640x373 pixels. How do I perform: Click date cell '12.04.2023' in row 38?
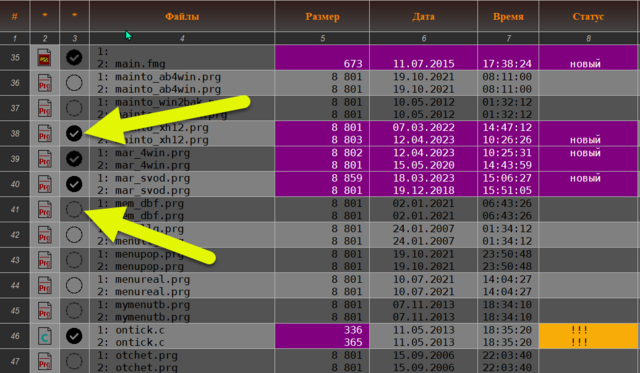(x=423, y=140)
